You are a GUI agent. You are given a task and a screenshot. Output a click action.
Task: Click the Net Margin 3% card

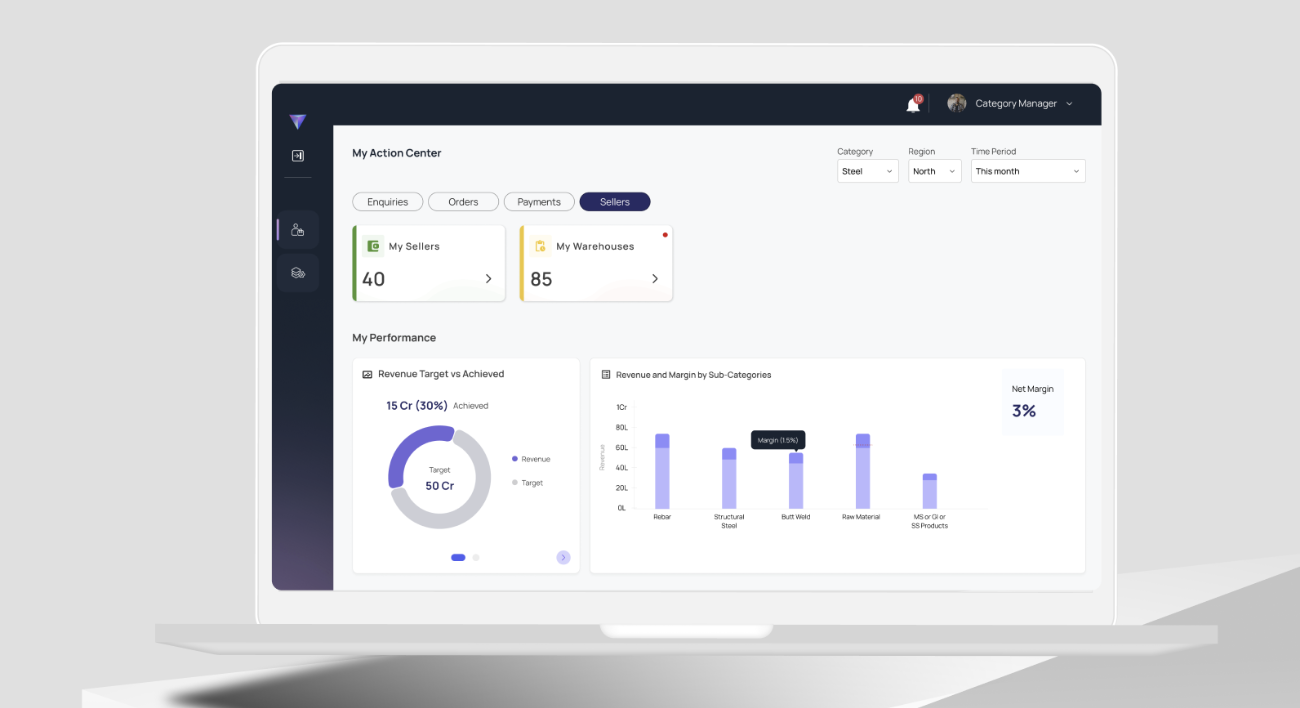(1032, 401)
